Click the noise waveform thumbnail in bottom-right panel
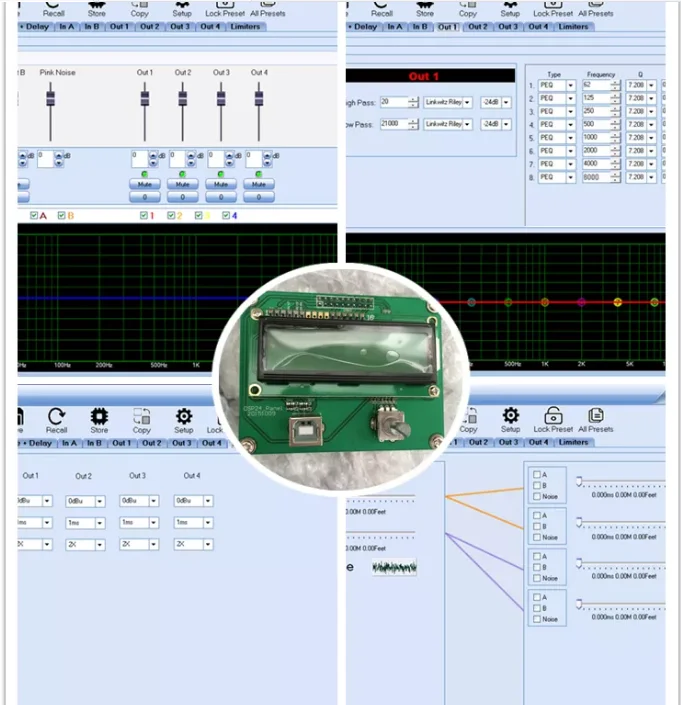Image resolution: width=681 pixels, height=705 pixels. [394, 568]
